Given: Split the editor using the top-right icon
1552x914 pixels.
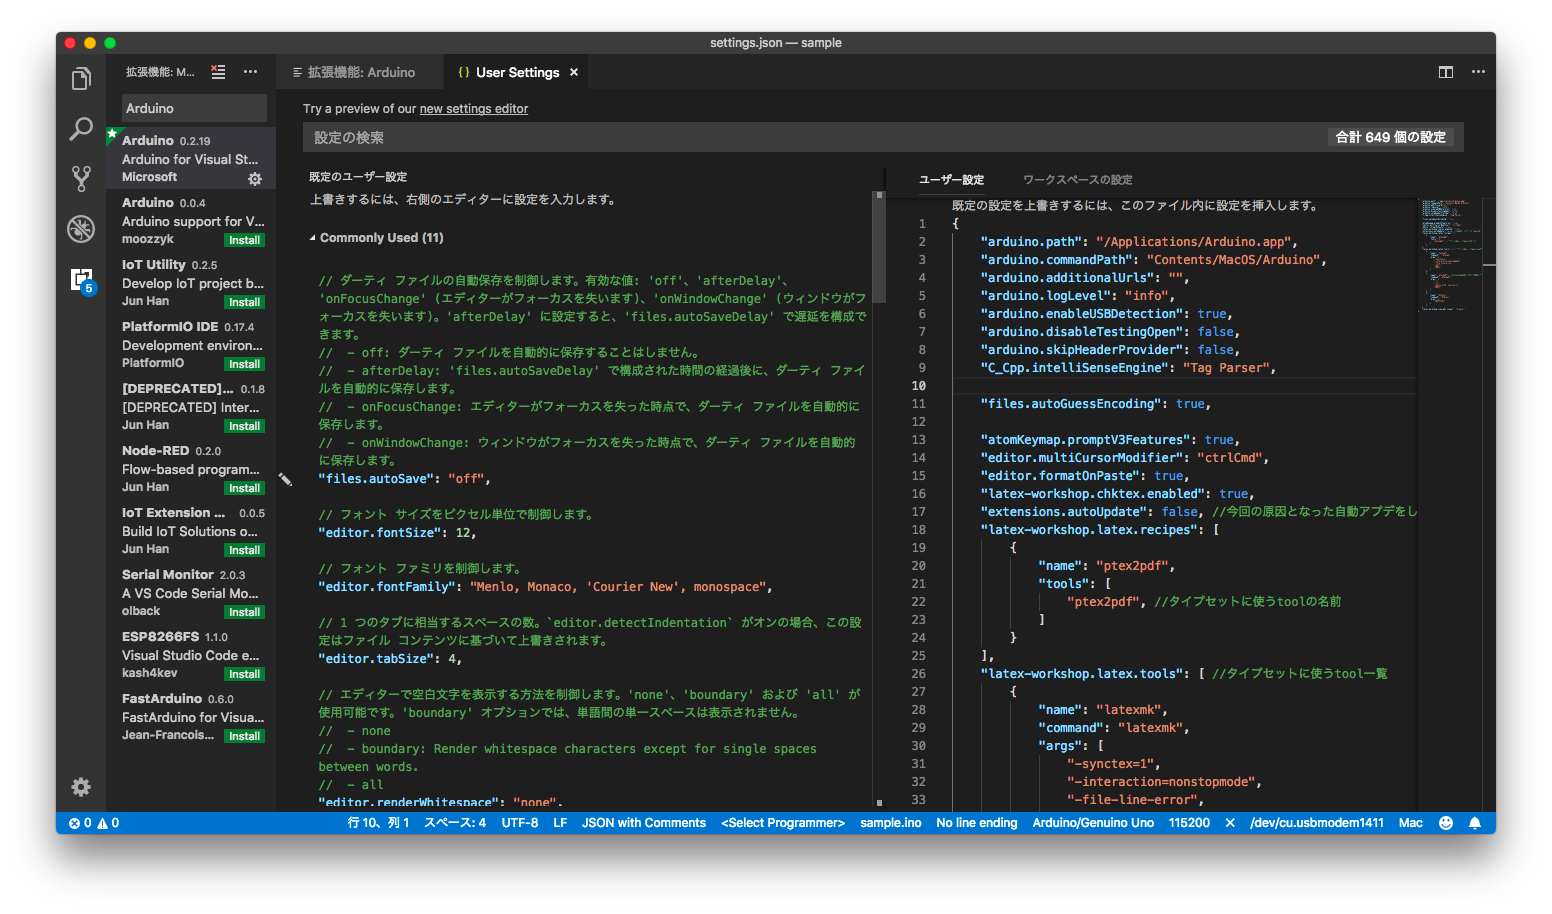Looking at the screenshot, I should [x=1445, y=72].
